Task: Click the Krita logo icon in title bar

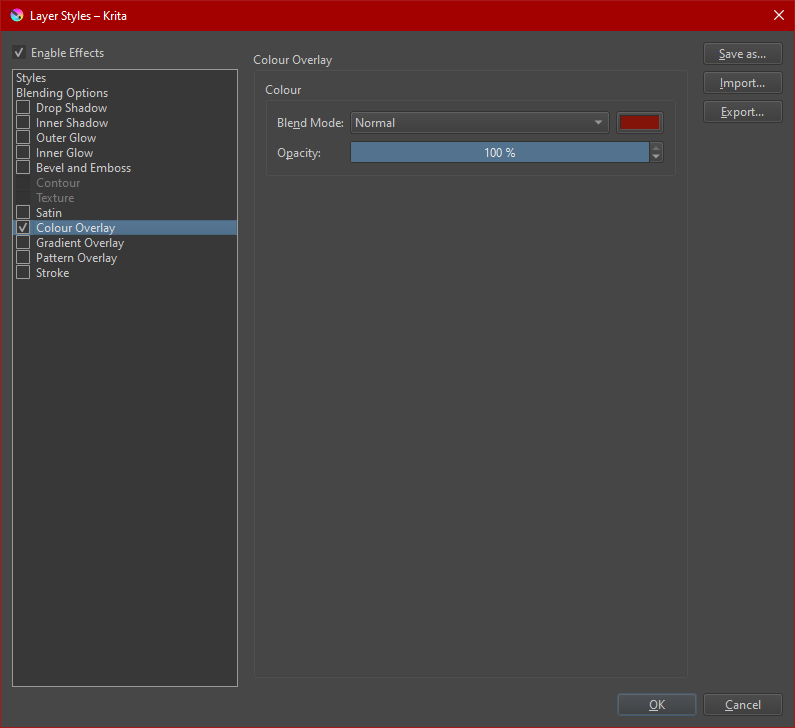Action: [16, 15]
